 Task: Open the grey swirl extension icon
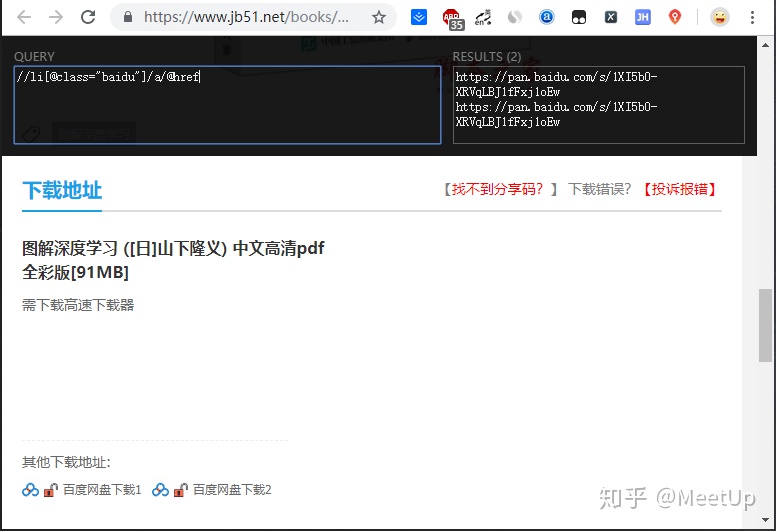point(515,17)
